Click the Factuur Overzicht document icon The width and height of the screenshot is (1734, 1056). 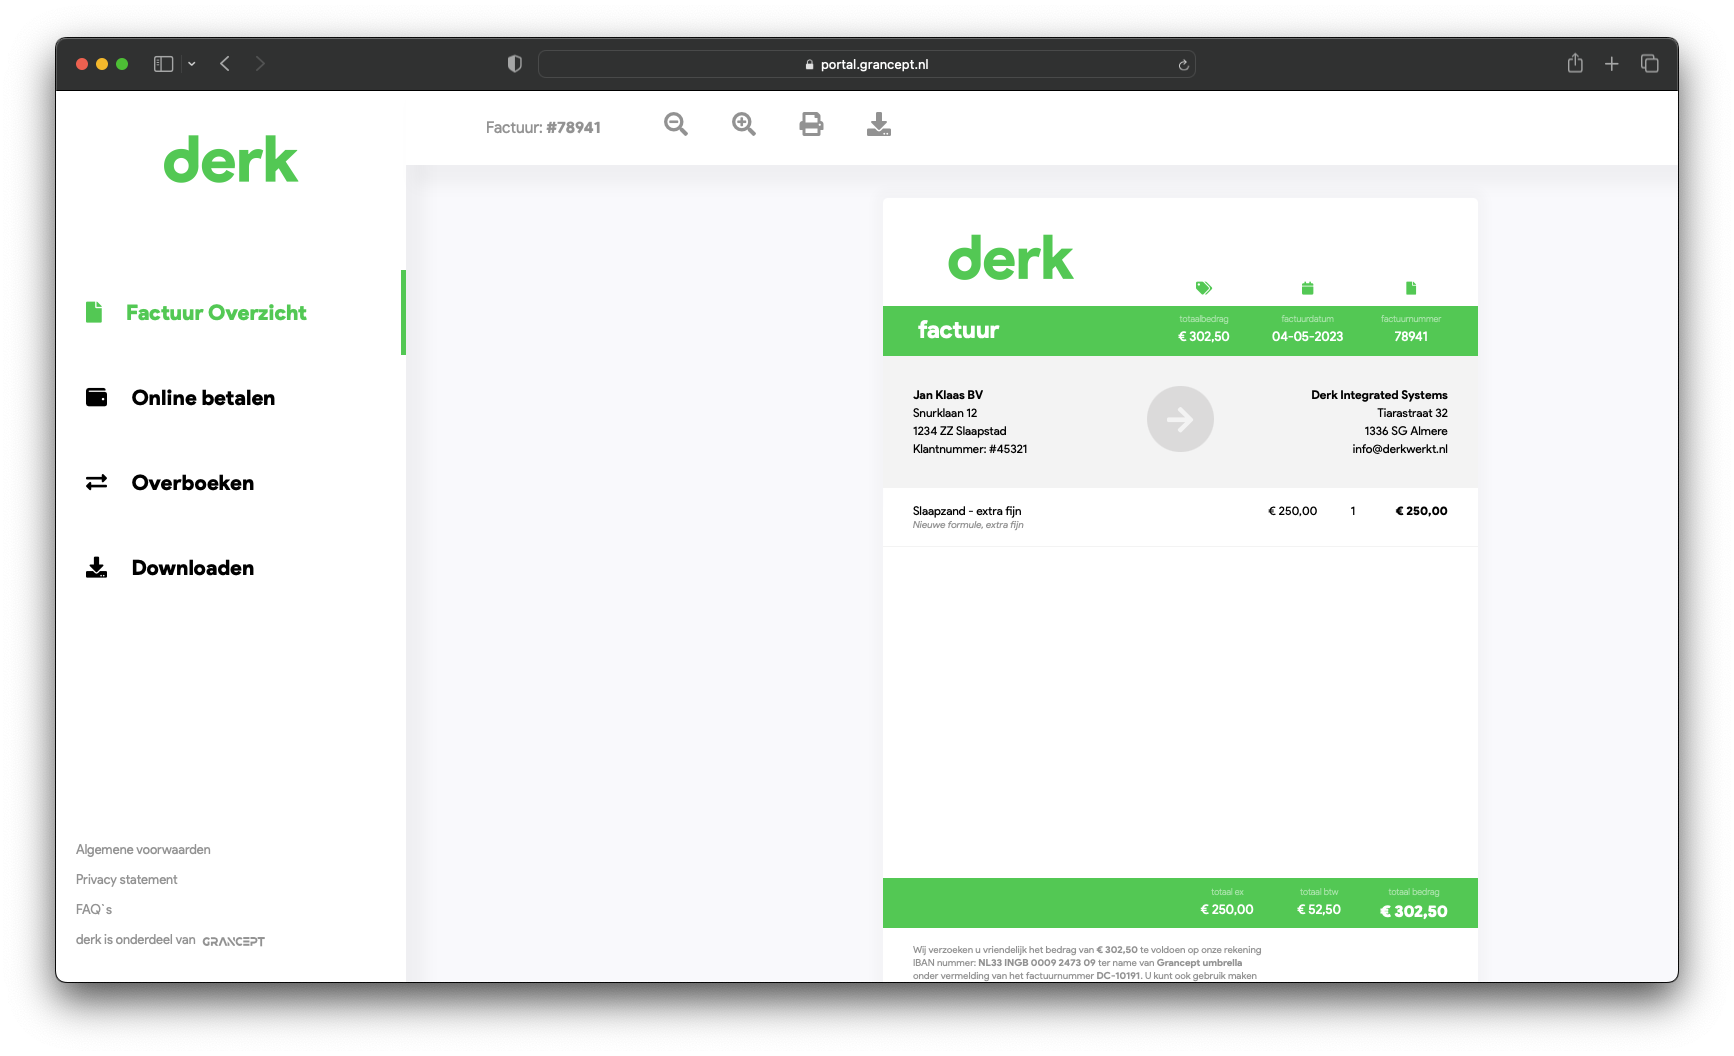pyautogui.click(x=94, y=312)
